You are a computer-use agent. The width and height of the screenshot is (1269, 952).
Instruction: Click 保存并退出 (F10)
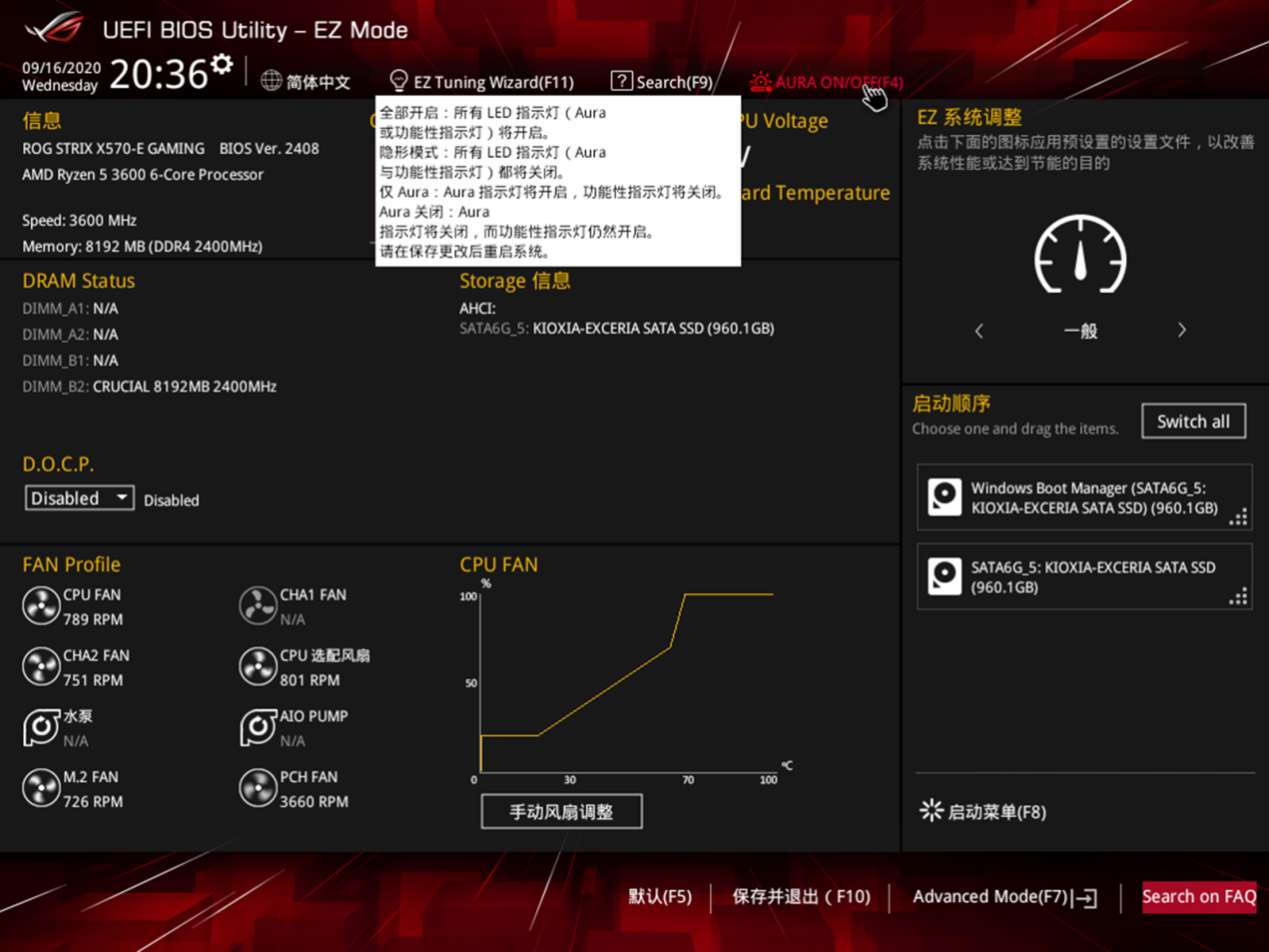(x=802, y=896)
